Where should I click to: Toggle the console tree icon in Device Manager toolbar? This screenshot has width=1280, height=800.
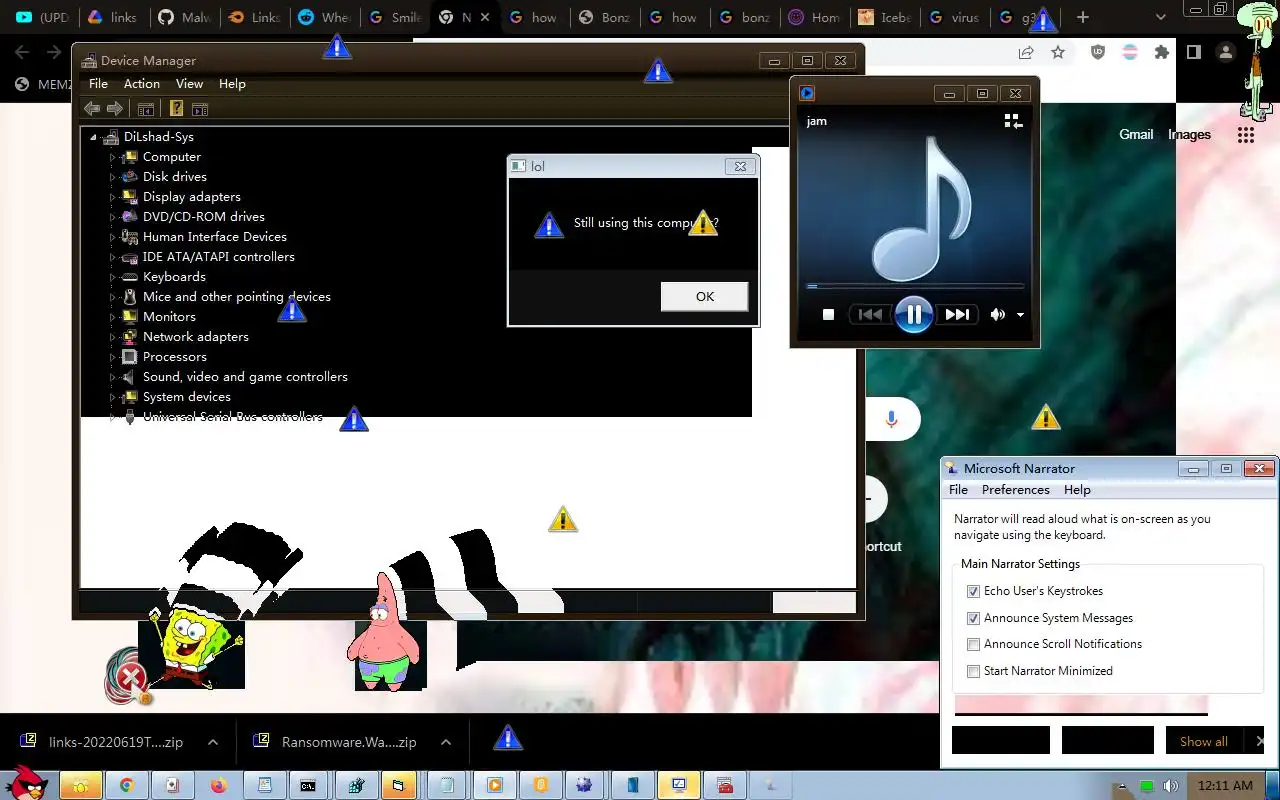[x=146, y=109]
